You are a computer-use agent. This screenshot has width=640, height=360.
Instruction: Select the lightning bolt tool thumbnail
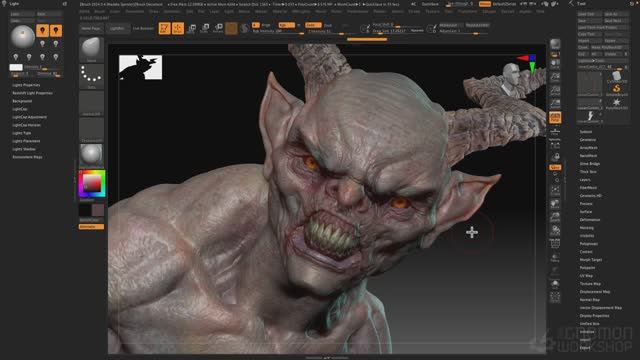coord(590,117)
